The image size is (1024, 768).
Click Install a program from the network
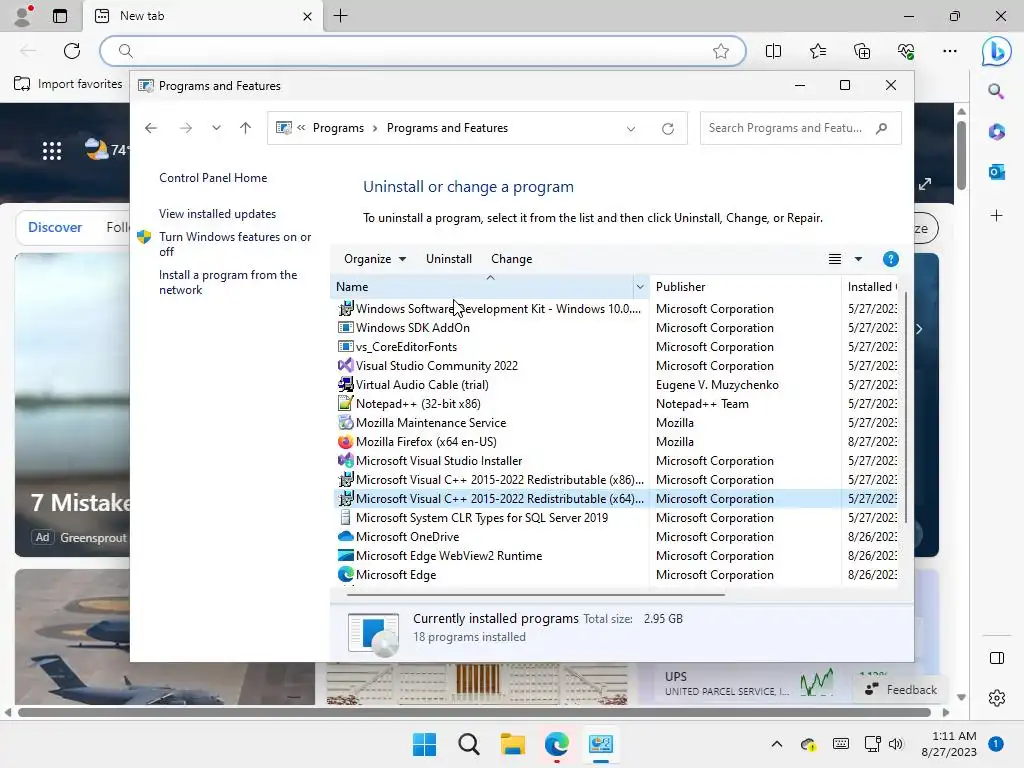[228, 282]
